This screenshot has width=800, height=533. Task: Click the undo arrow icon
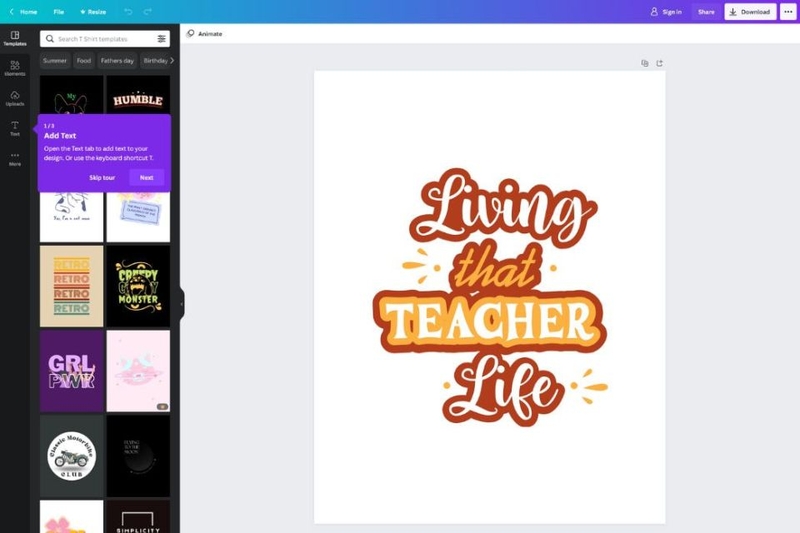(128, 11)
